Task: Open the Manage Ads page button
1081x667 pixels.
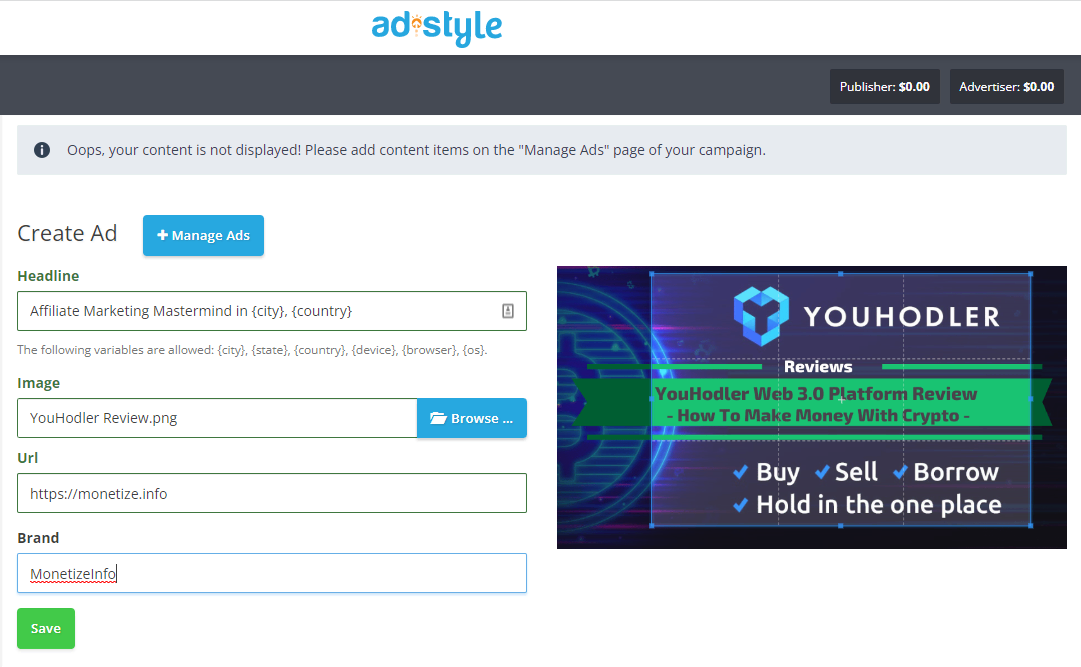Action: pyautogui.click(x=203, y=235)
